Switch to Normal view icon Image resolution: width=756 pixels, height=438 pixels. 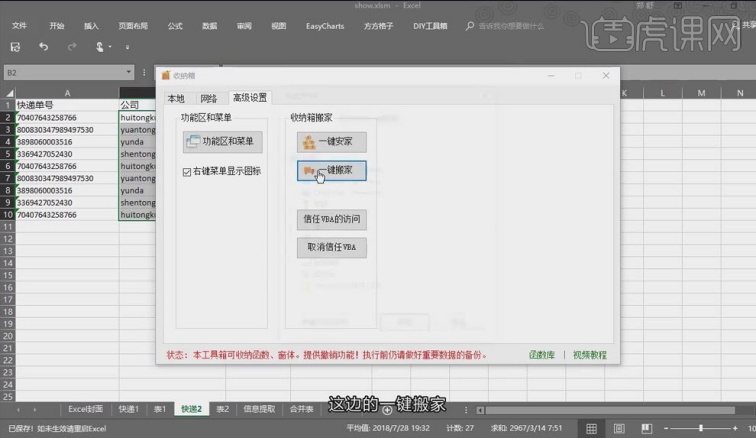tap(592, 428)
